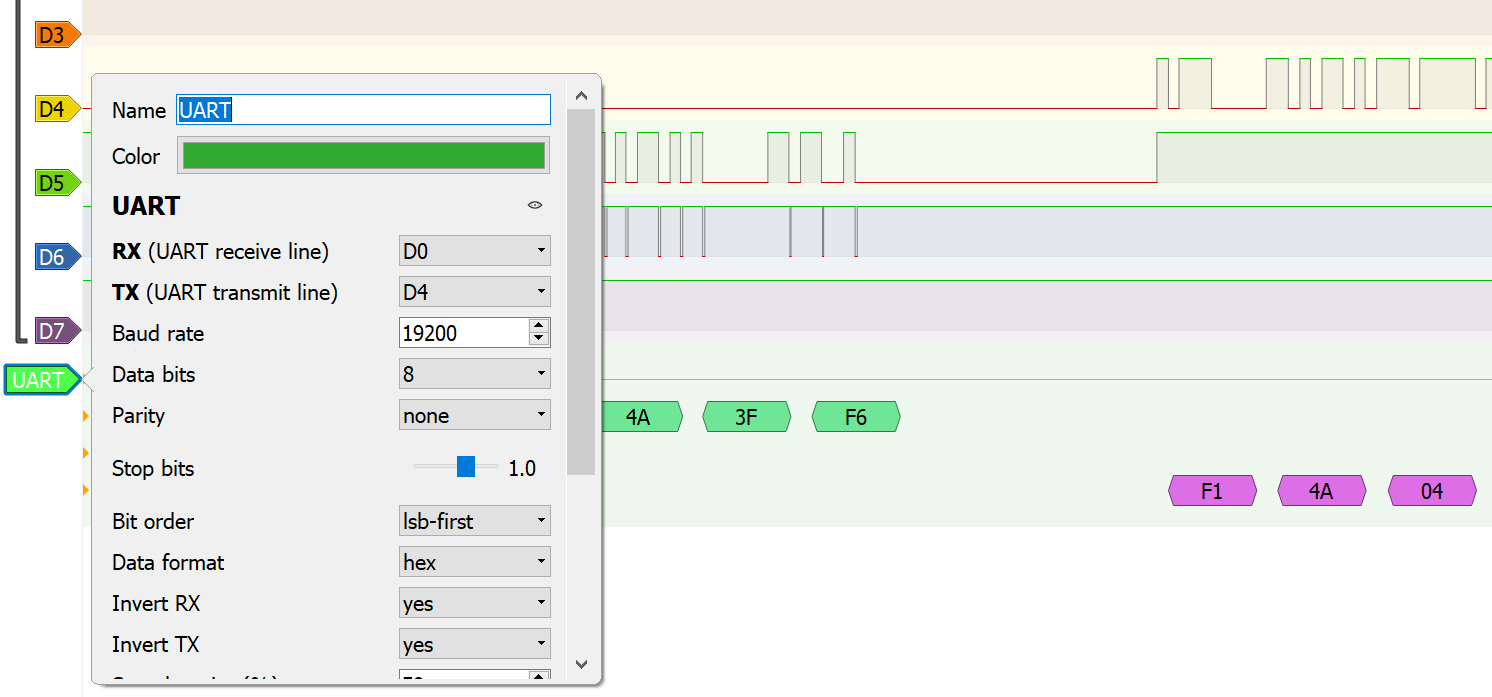Image resolution: width=1492 pixels, height=697 pixels.
Task: Increase baud rate with the stepper arrow
Action: pos(537,326)
